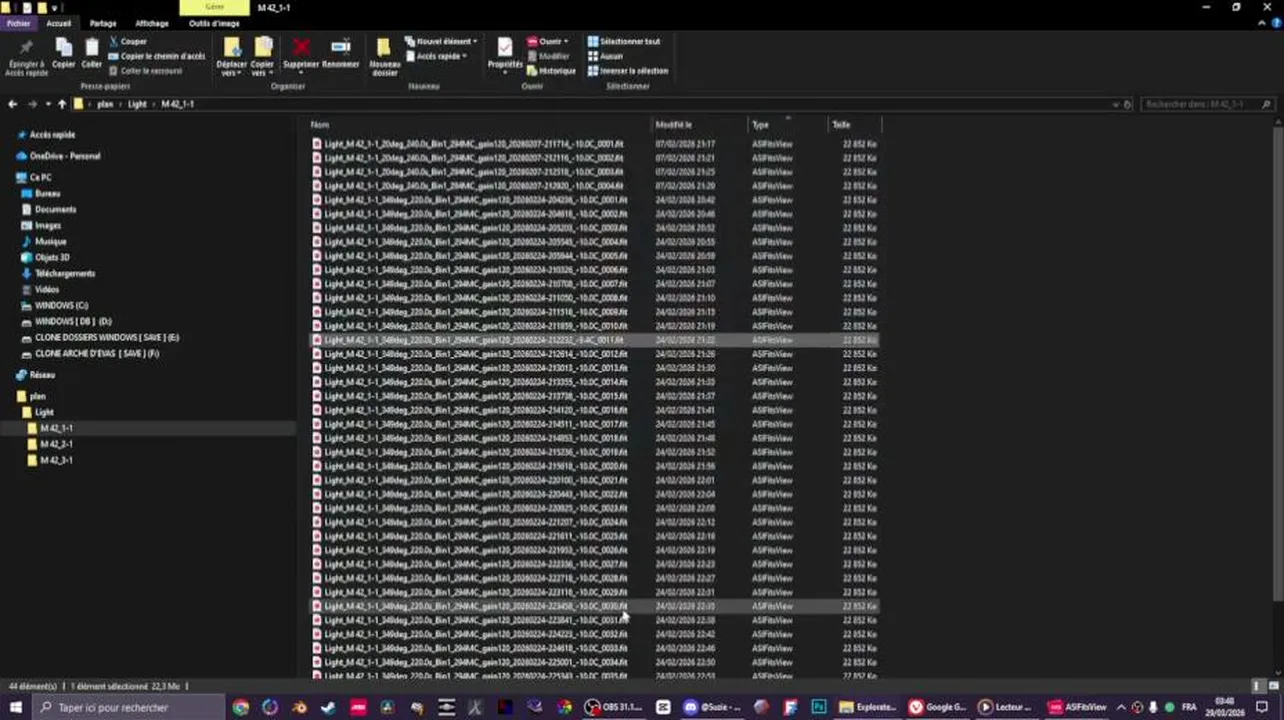Switch to the Partage tab

tap(103, 23)
